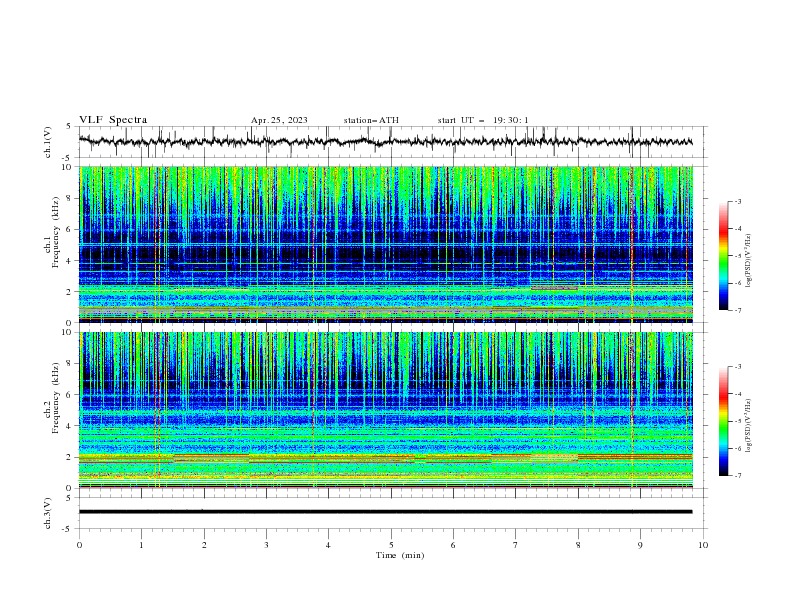Click the ch.2 "Frequency (kHz)" axis label

(56, 397)
